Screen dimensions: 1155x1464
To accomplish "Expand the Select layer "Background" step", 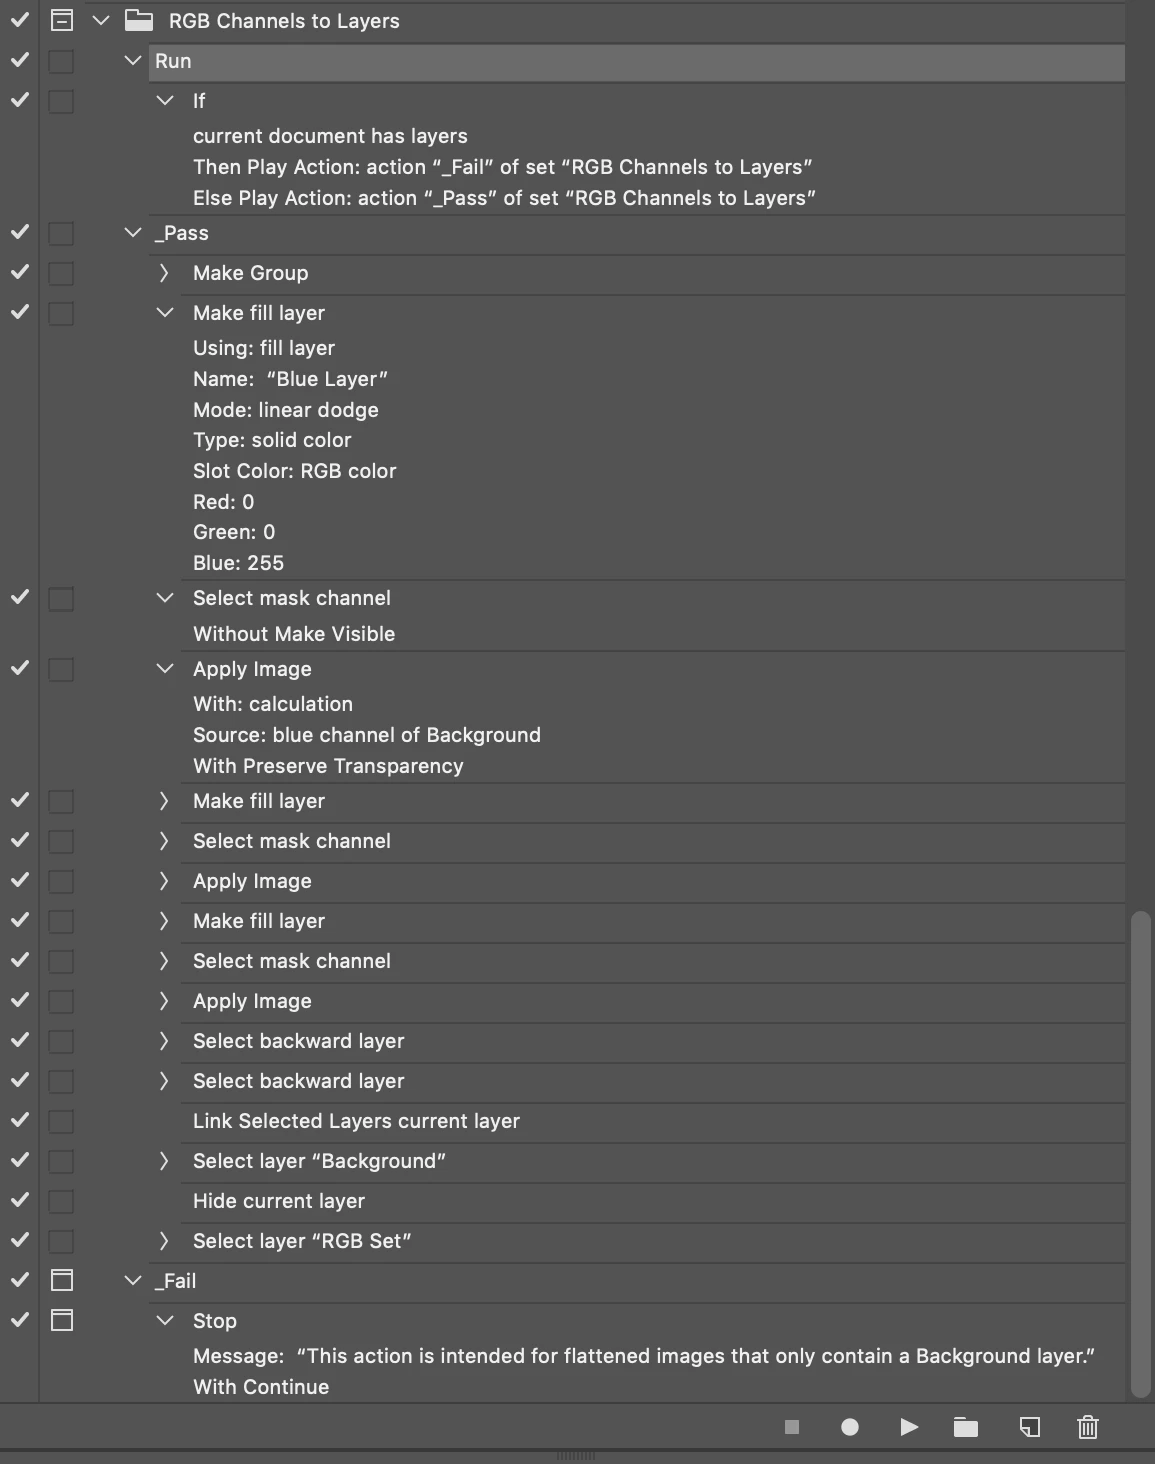I will pyautogui.click(x=165, y=1160).
